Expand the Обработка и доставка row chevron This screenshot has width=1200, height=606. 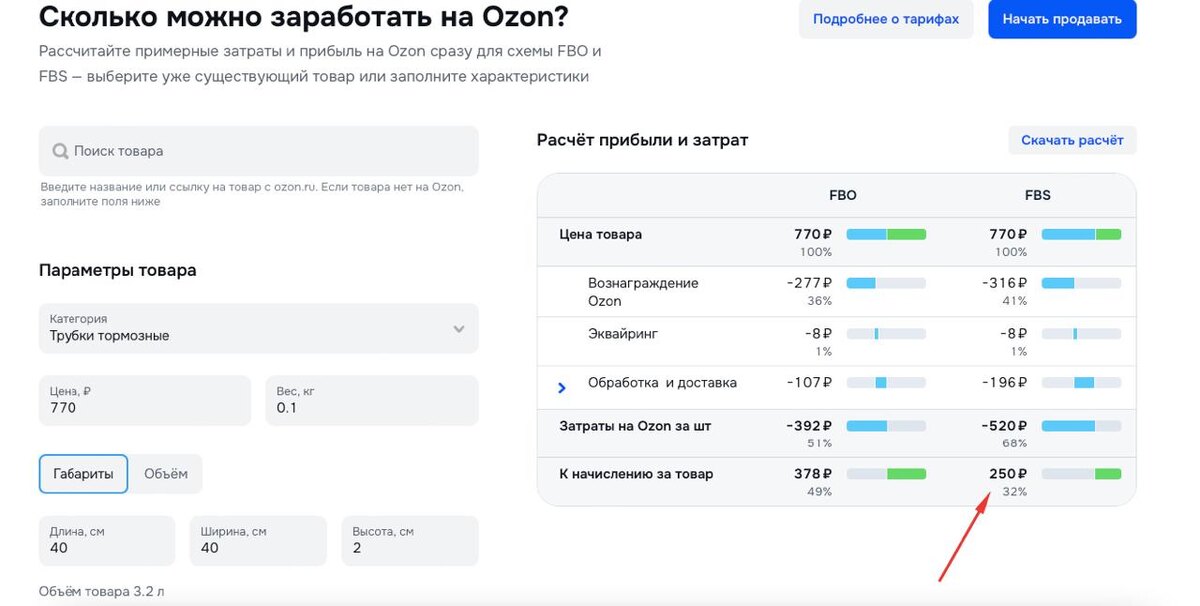coord(562,387)
